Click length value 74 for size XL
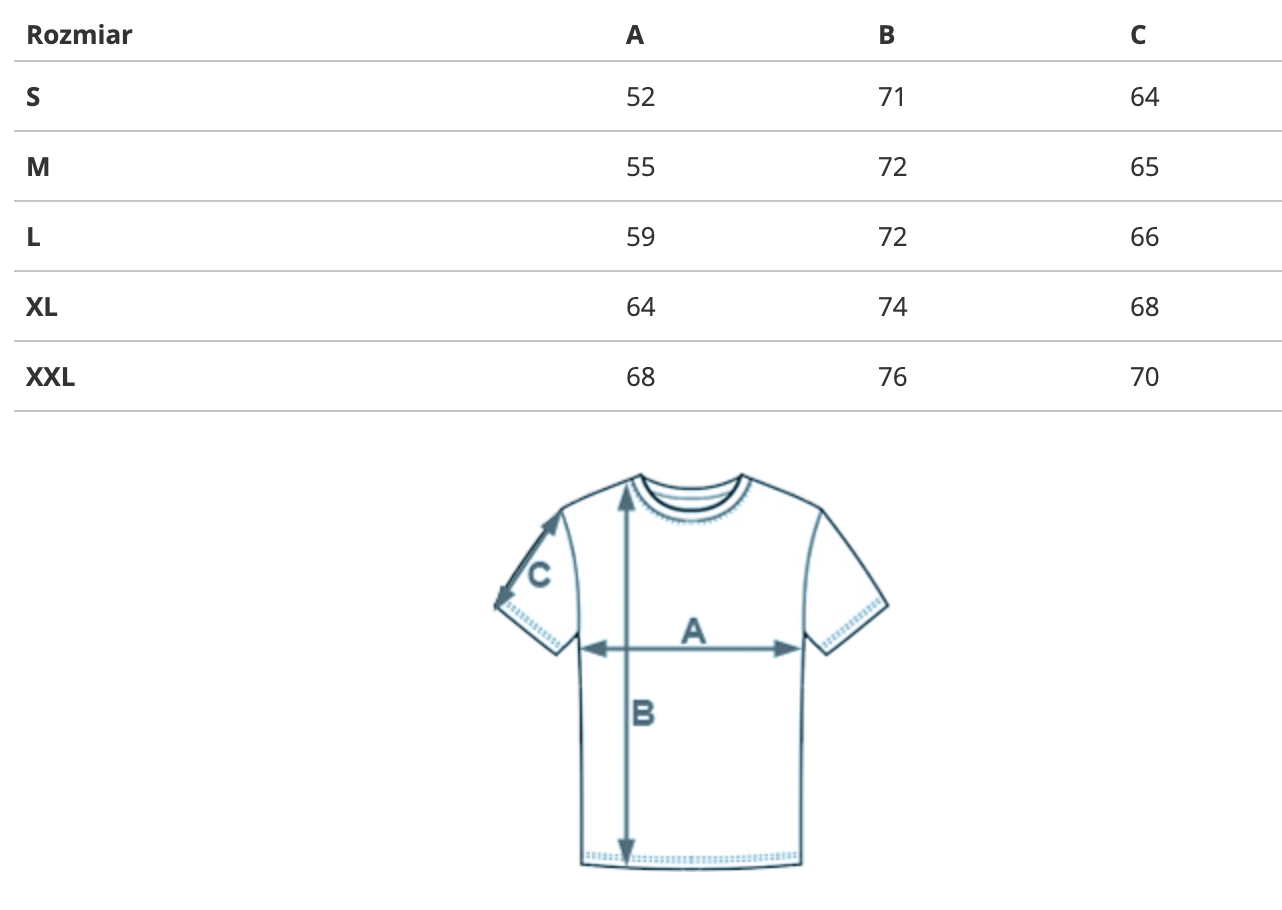 [892, 307]
